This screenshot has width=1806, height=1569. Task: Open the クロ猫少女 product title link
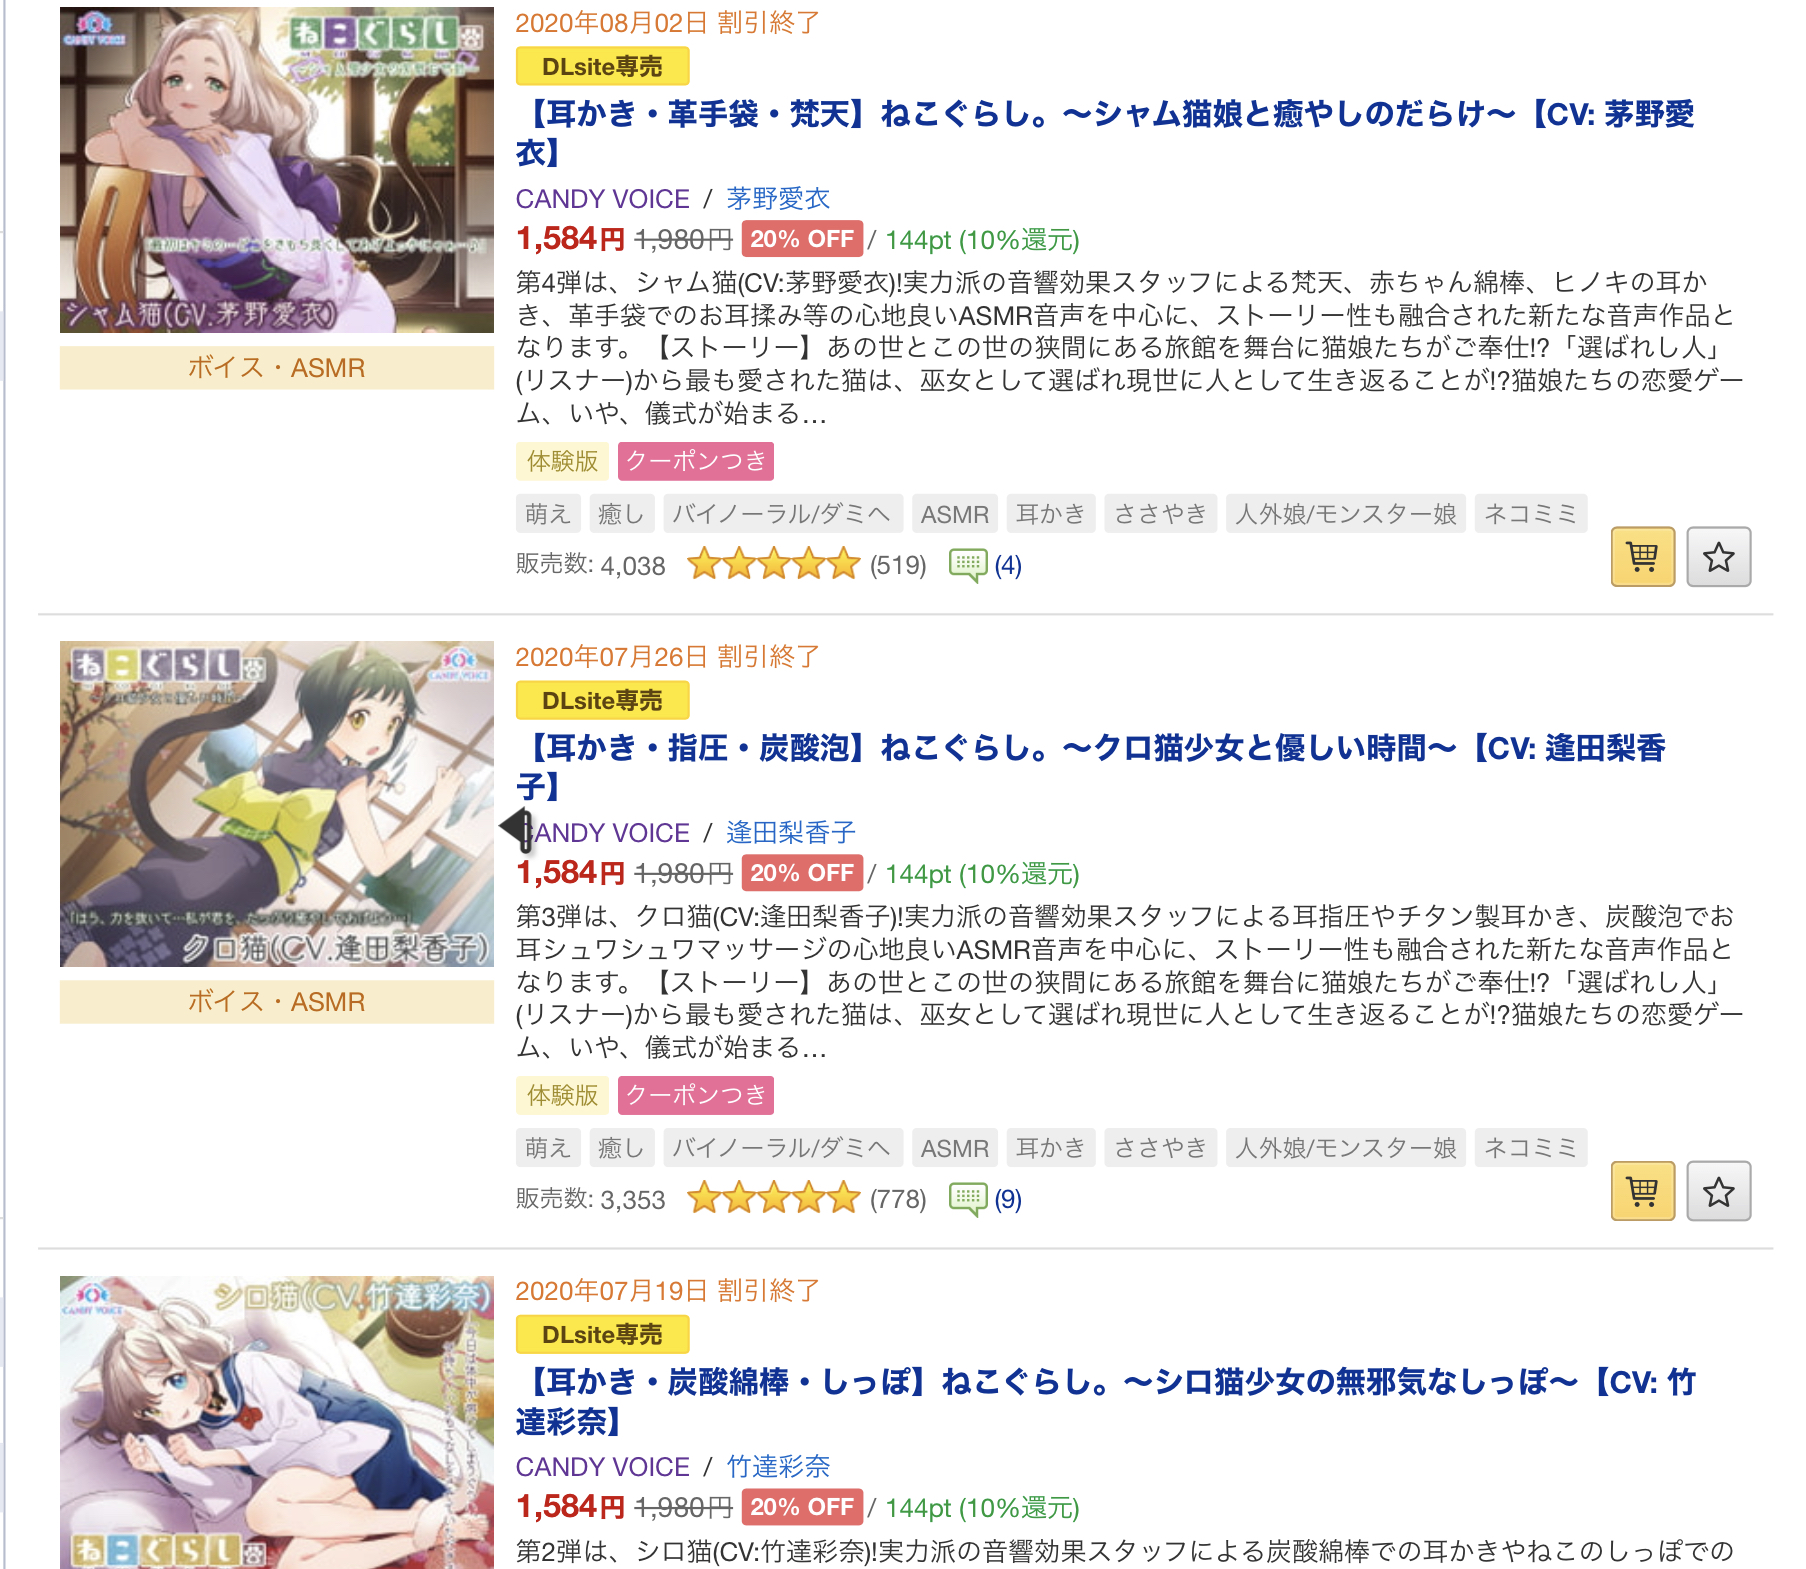pos(1090,767)
